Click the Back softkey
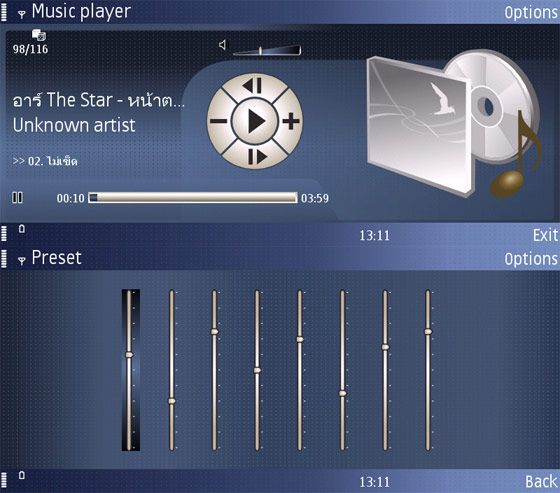The width and height of the screenshot is (560, 493). 541,482
